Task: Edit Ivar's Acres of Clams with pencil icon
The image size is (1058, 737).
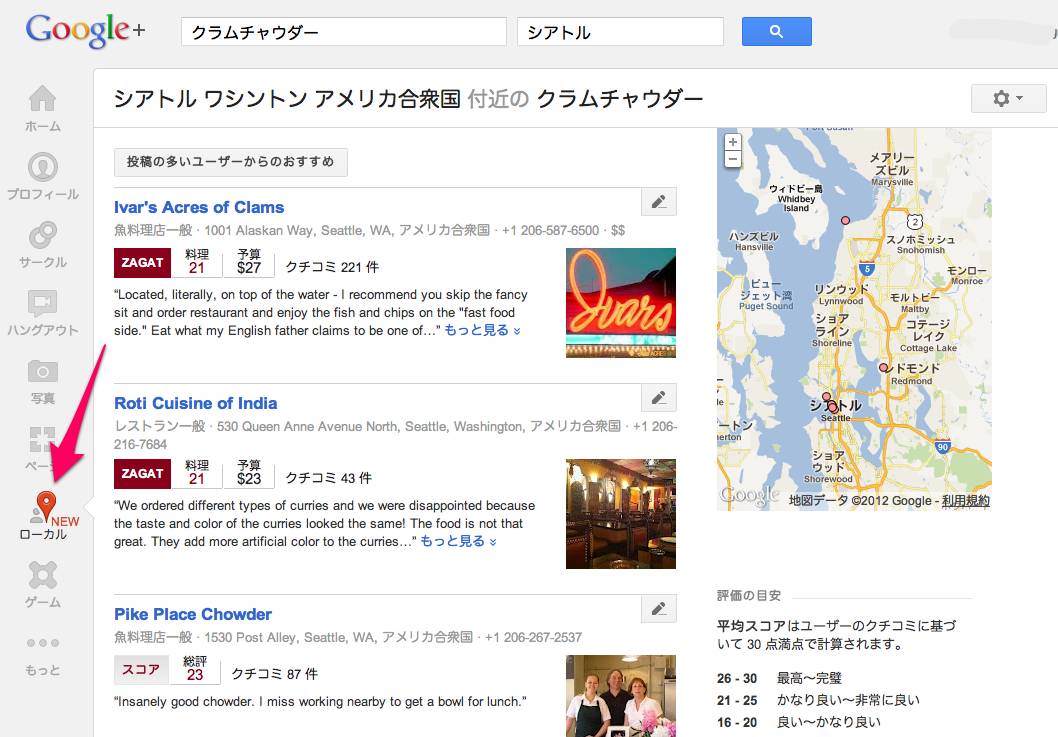Action: (x=659, y=202)
